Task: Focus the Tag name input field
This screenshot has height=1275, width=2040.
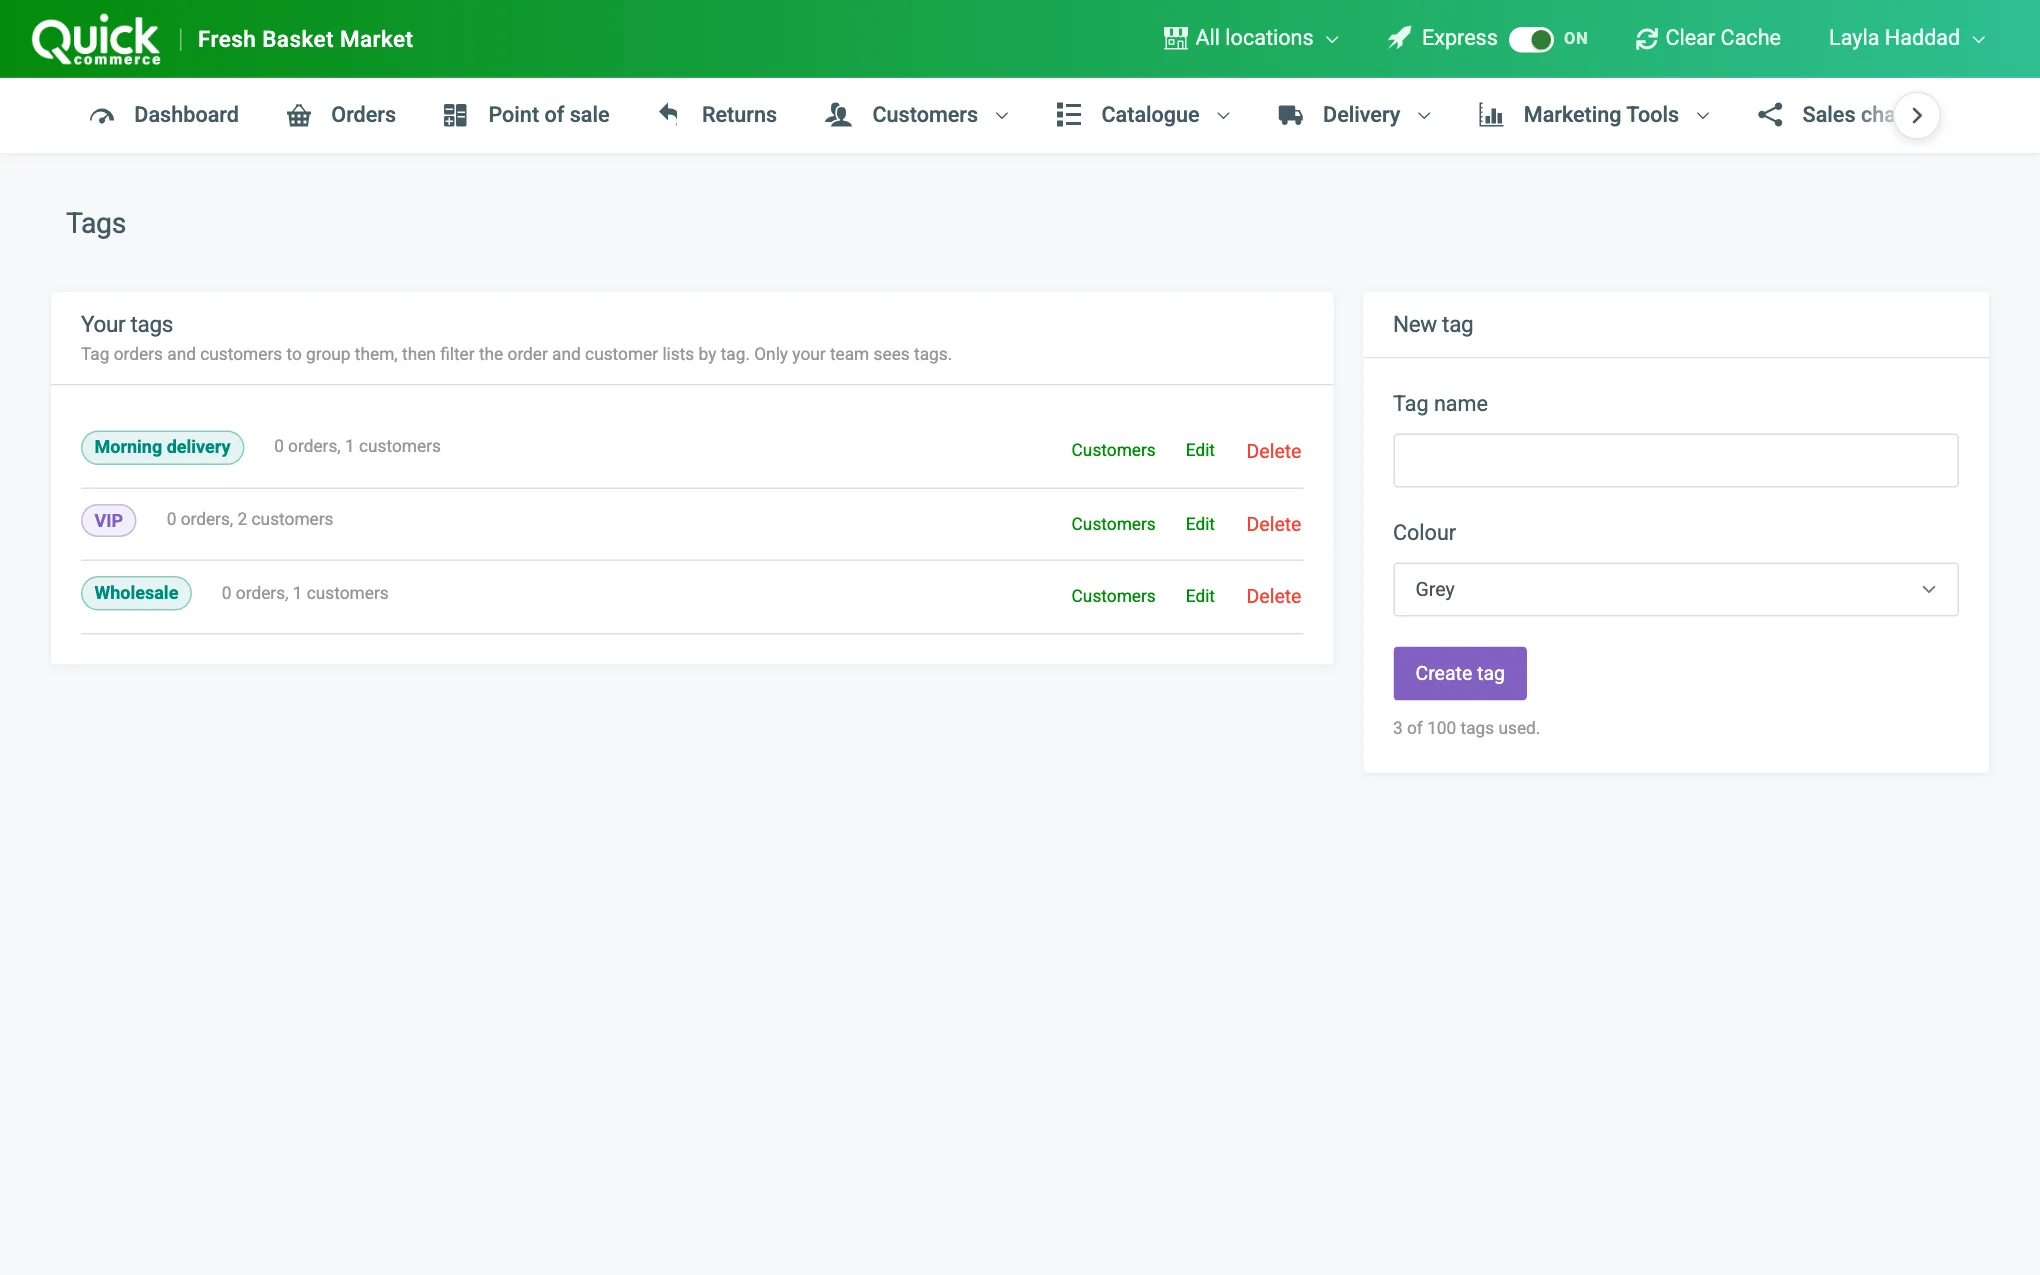Action: tap(1675, 460)
